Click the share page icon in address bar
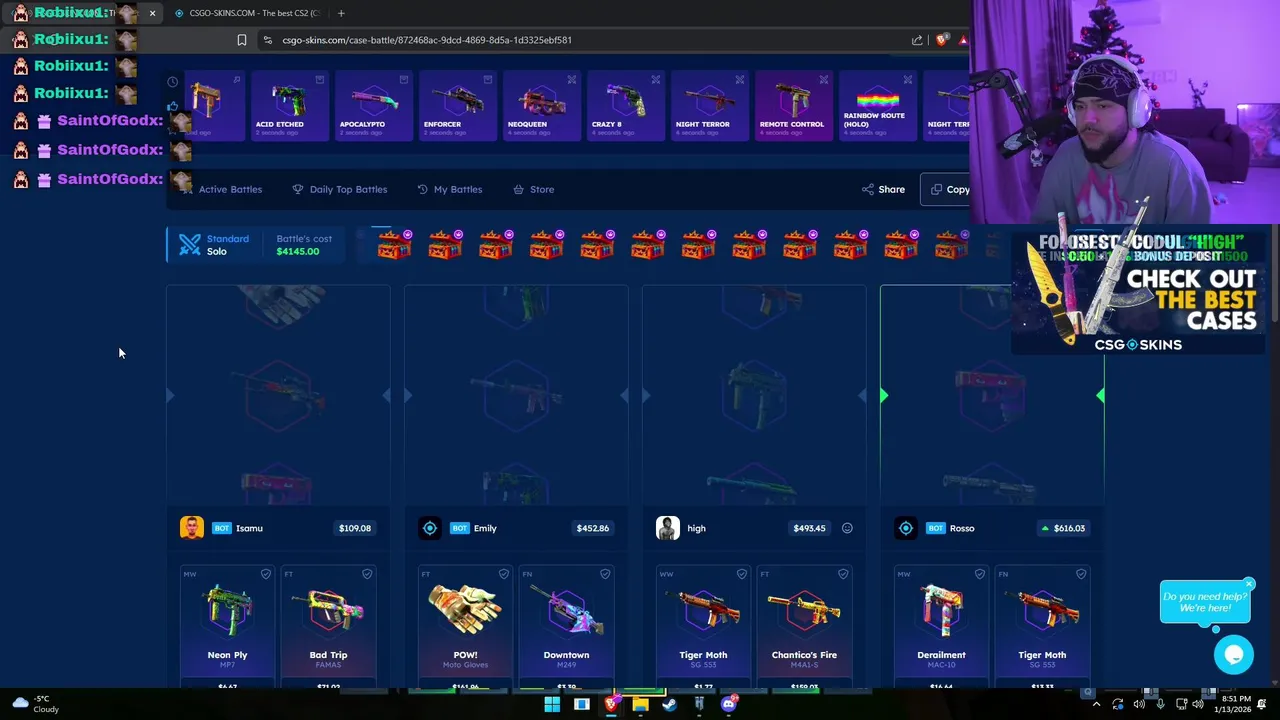Image resolution: width=1280 pixels, height=720 pixels. tap(917, 40)
